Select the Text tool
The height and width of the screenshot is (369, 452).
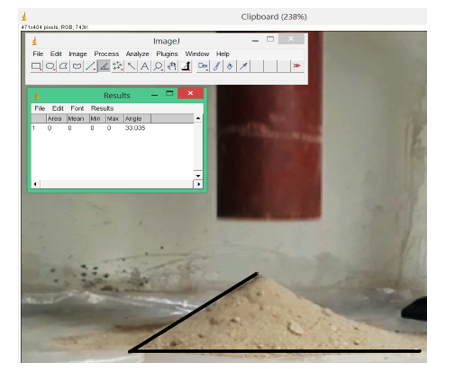(144, 66)
